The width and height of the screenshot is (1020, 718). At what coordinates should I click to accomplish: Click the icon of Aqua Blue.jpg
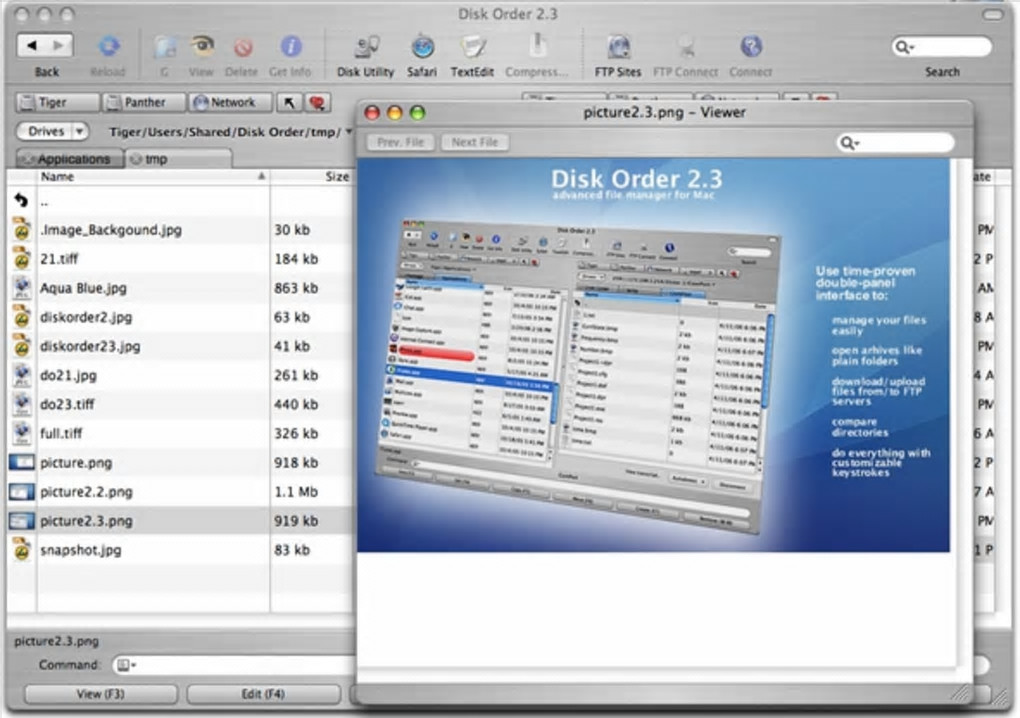(21, 287)
